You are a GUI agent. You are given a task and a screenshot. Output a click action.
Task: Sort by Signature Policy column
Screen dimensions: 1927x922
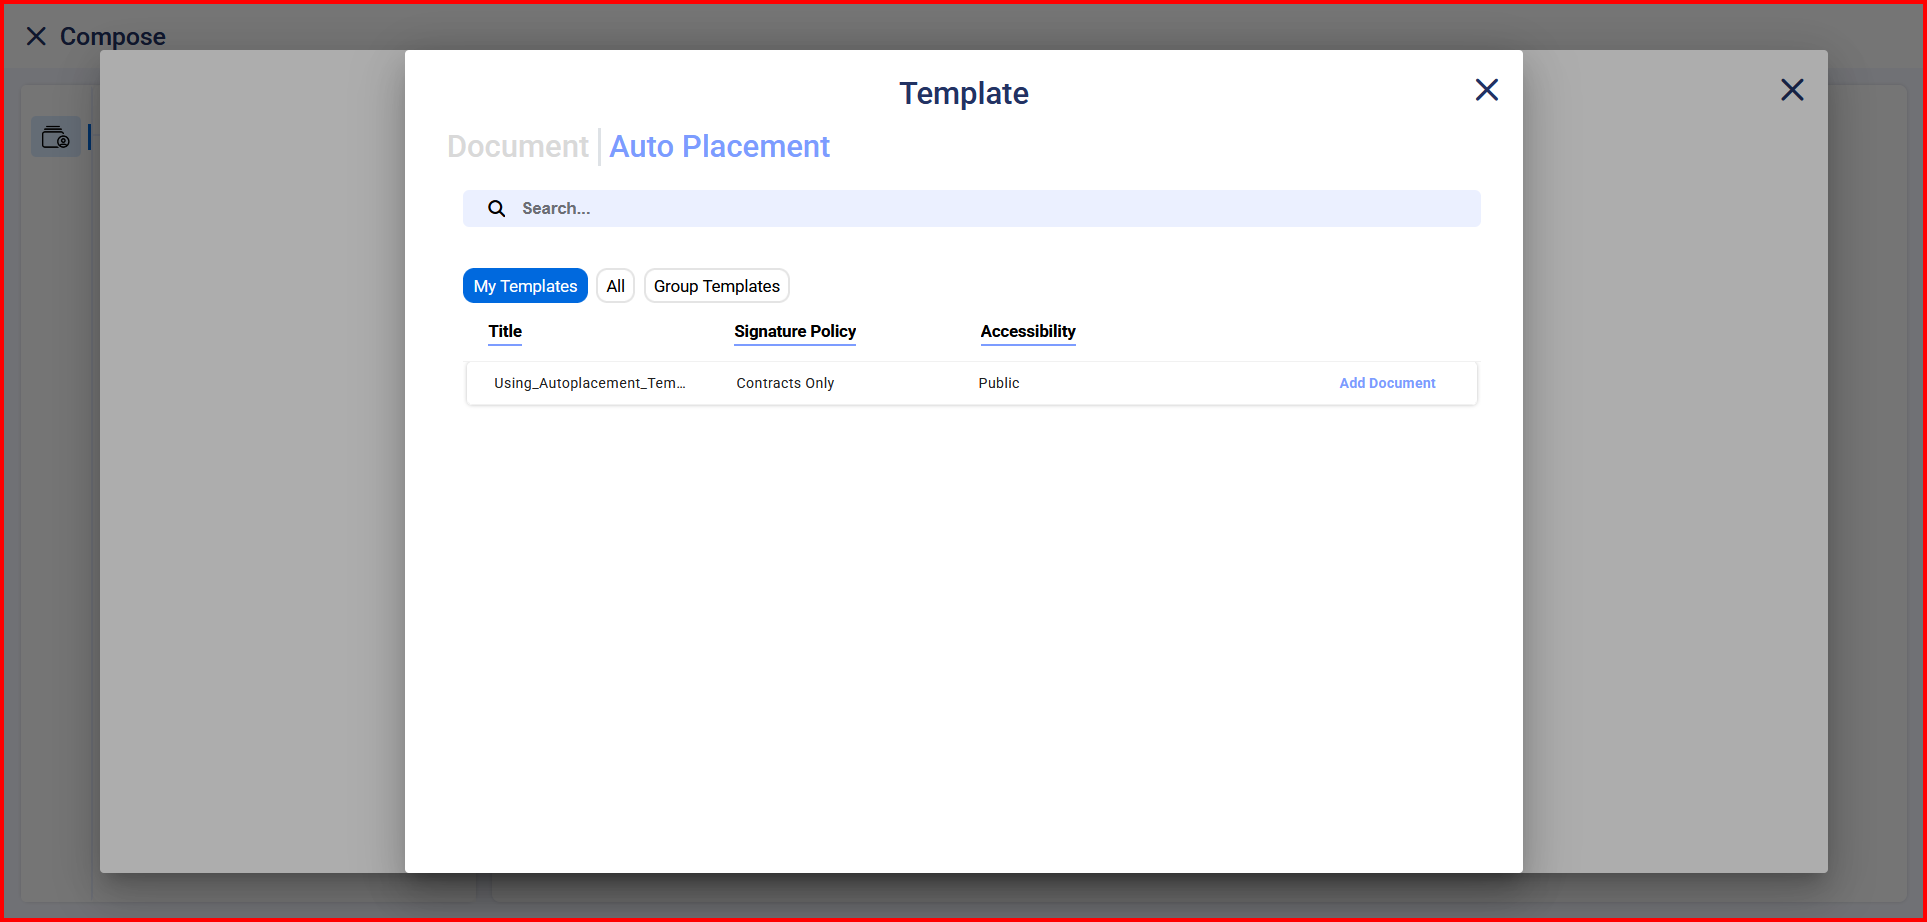(x=794, y=332)
